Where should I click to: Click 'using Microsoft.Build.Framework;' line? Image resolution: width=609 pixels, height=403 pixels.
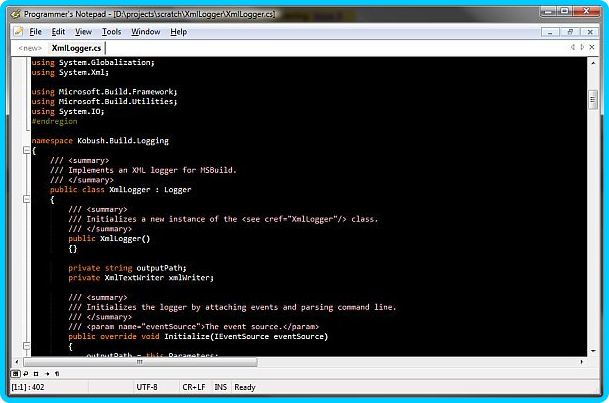point(104,92)
